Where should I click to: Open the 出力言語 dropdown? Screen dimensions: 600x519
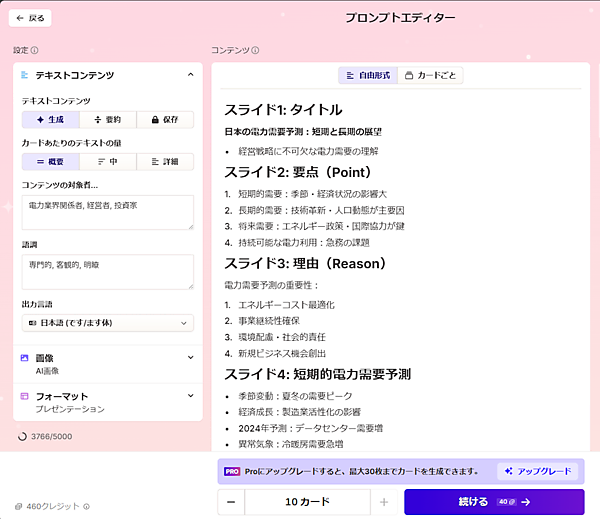click(107, 322)
